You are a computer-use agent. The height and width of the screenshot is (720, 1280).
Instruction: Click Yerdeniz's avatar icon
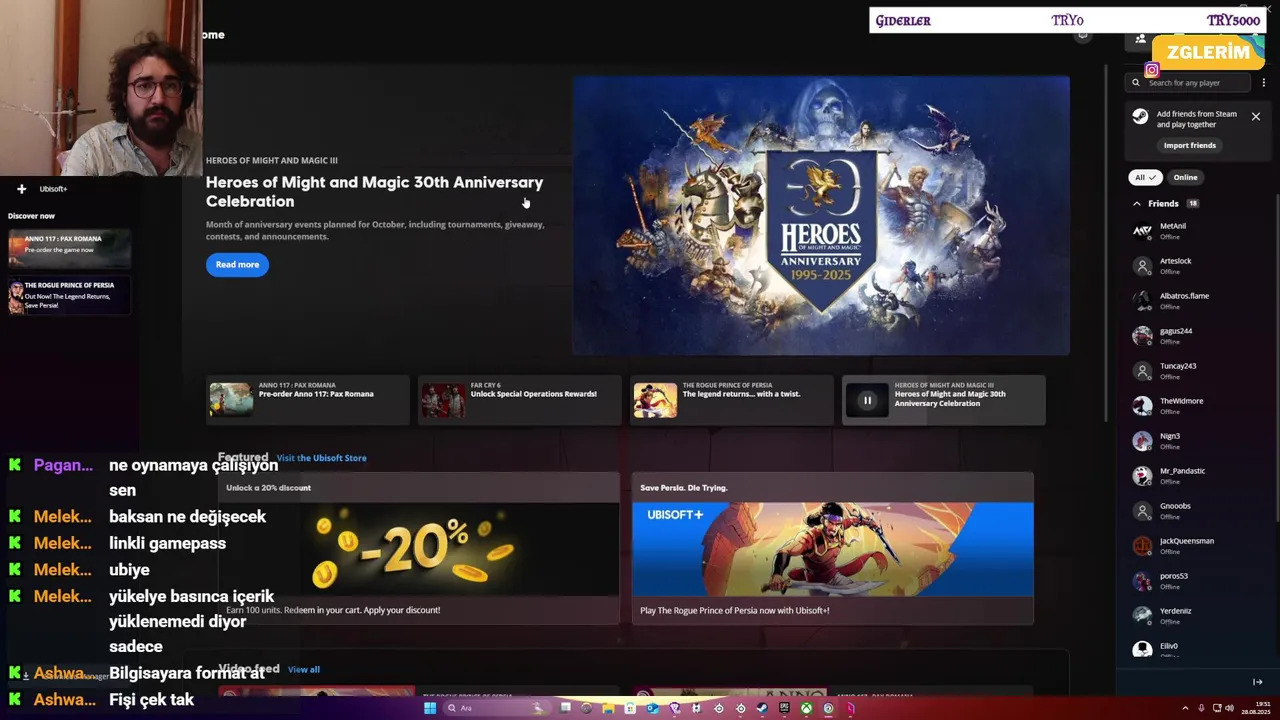1142,616
